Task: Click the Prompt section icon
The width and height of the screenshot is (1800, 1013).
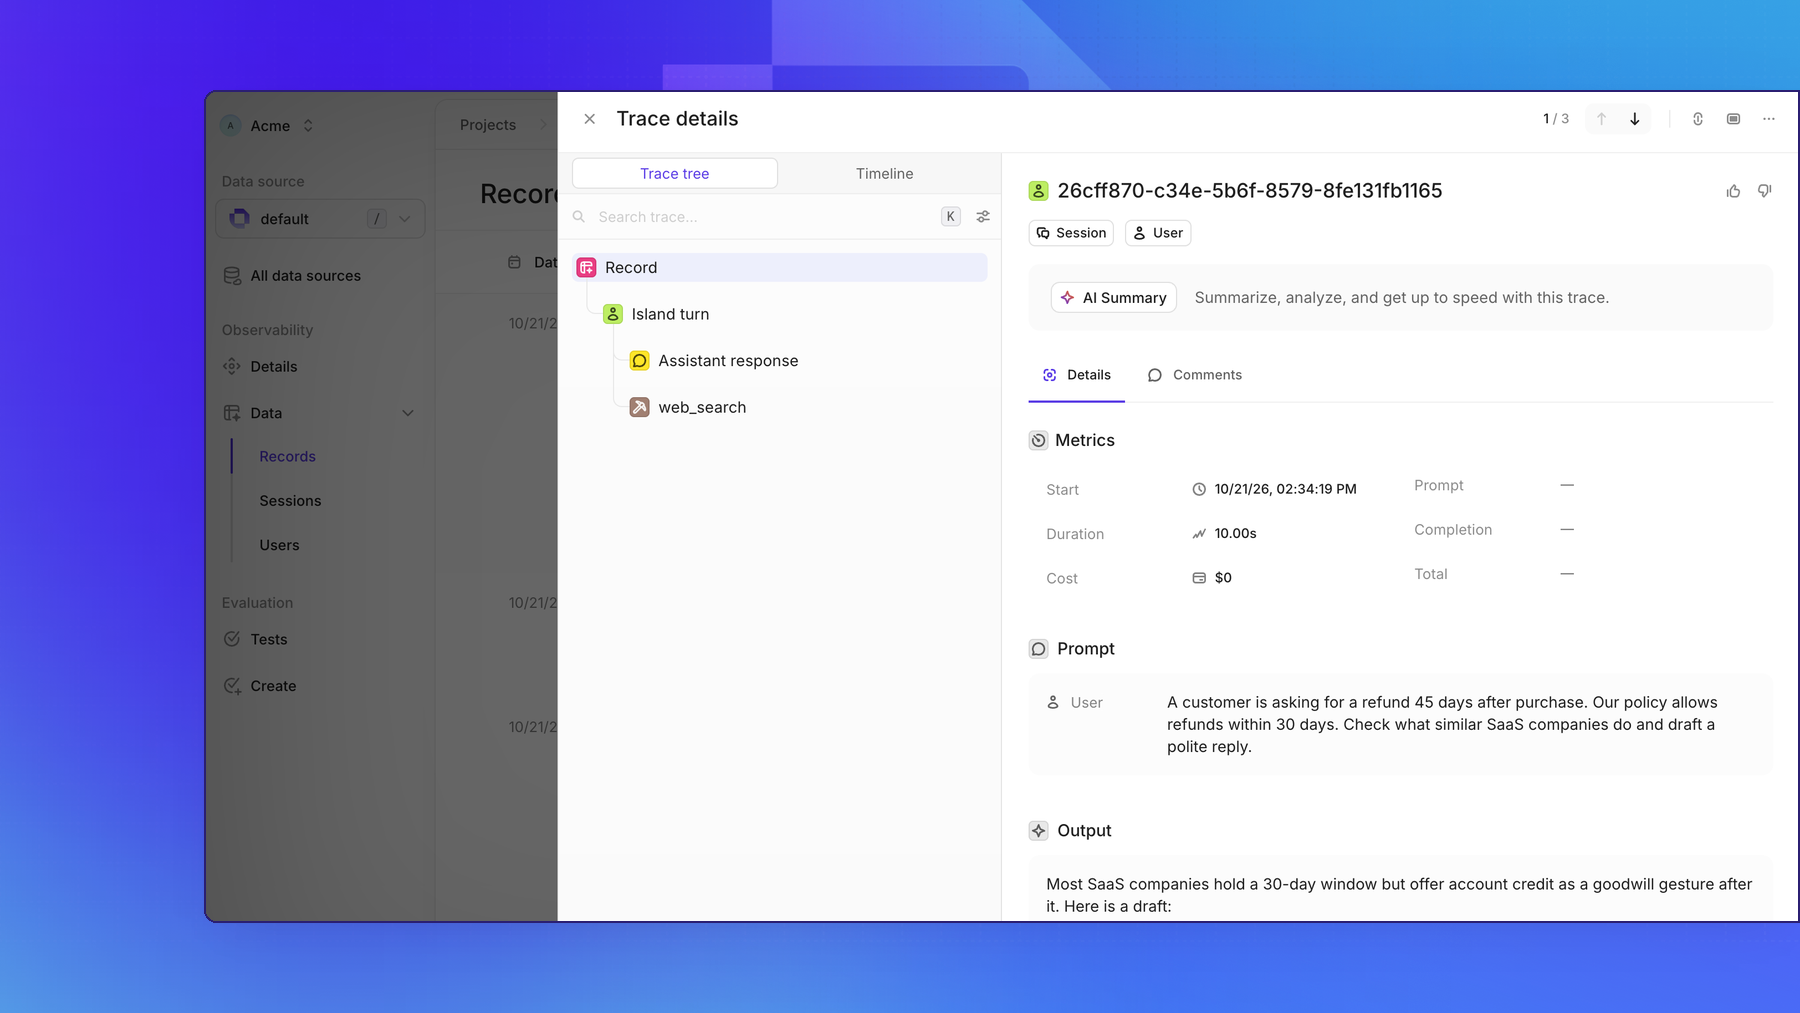Action: click(1039, 649)
